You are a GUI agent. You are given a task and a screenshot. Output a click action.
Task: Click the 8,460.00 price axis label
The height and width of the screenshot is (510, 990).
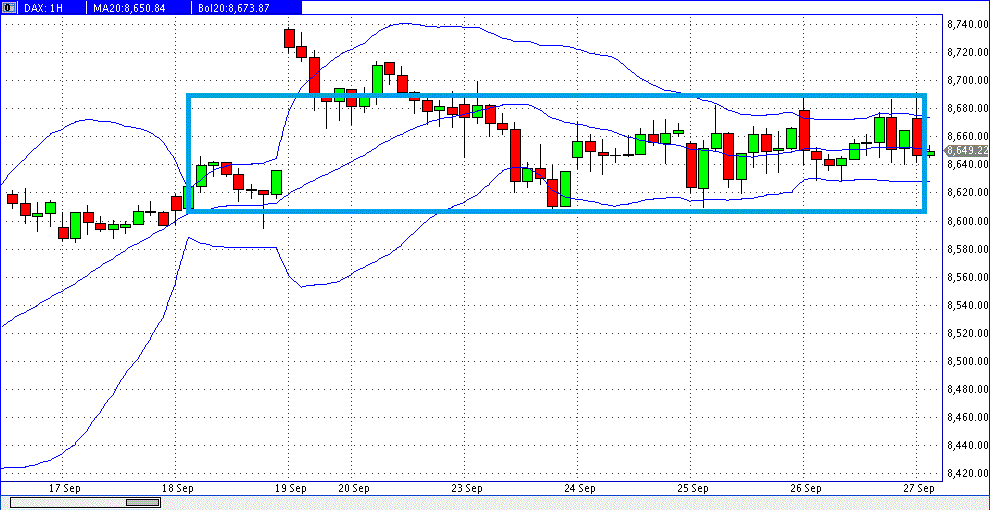(x=968, y=417)
